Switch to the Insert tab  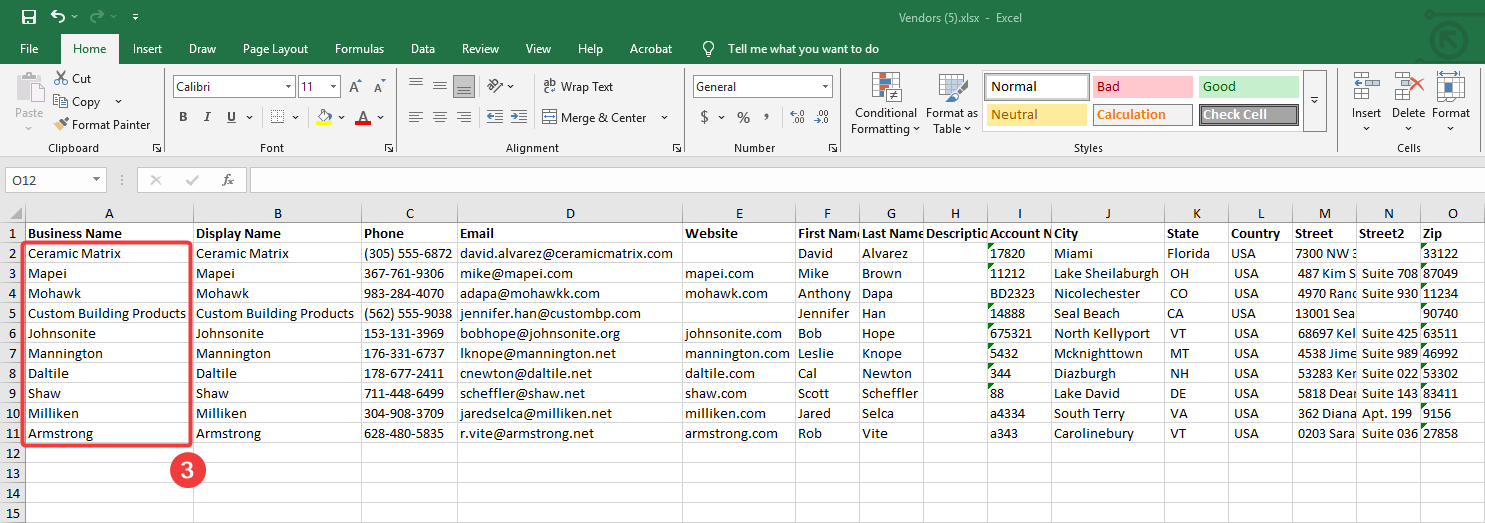147,49
